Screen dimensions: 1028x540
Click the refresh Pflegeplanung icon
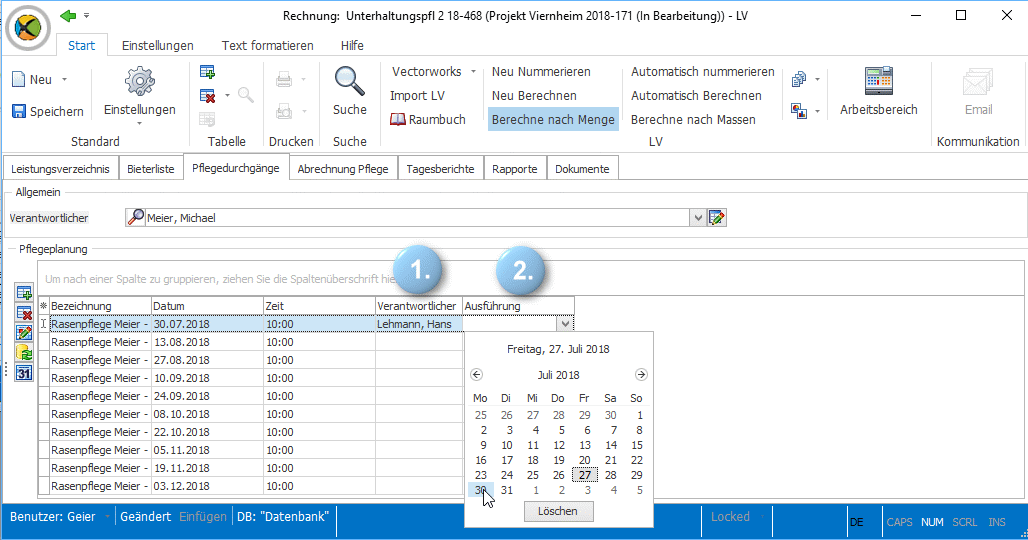tap(24, 353)
